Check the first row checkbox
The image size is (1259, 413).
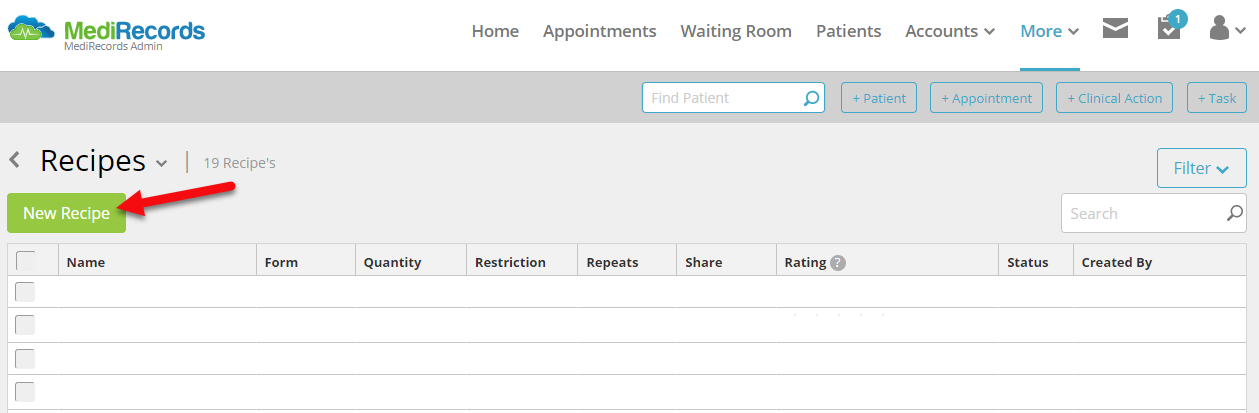tap(25, 292)
